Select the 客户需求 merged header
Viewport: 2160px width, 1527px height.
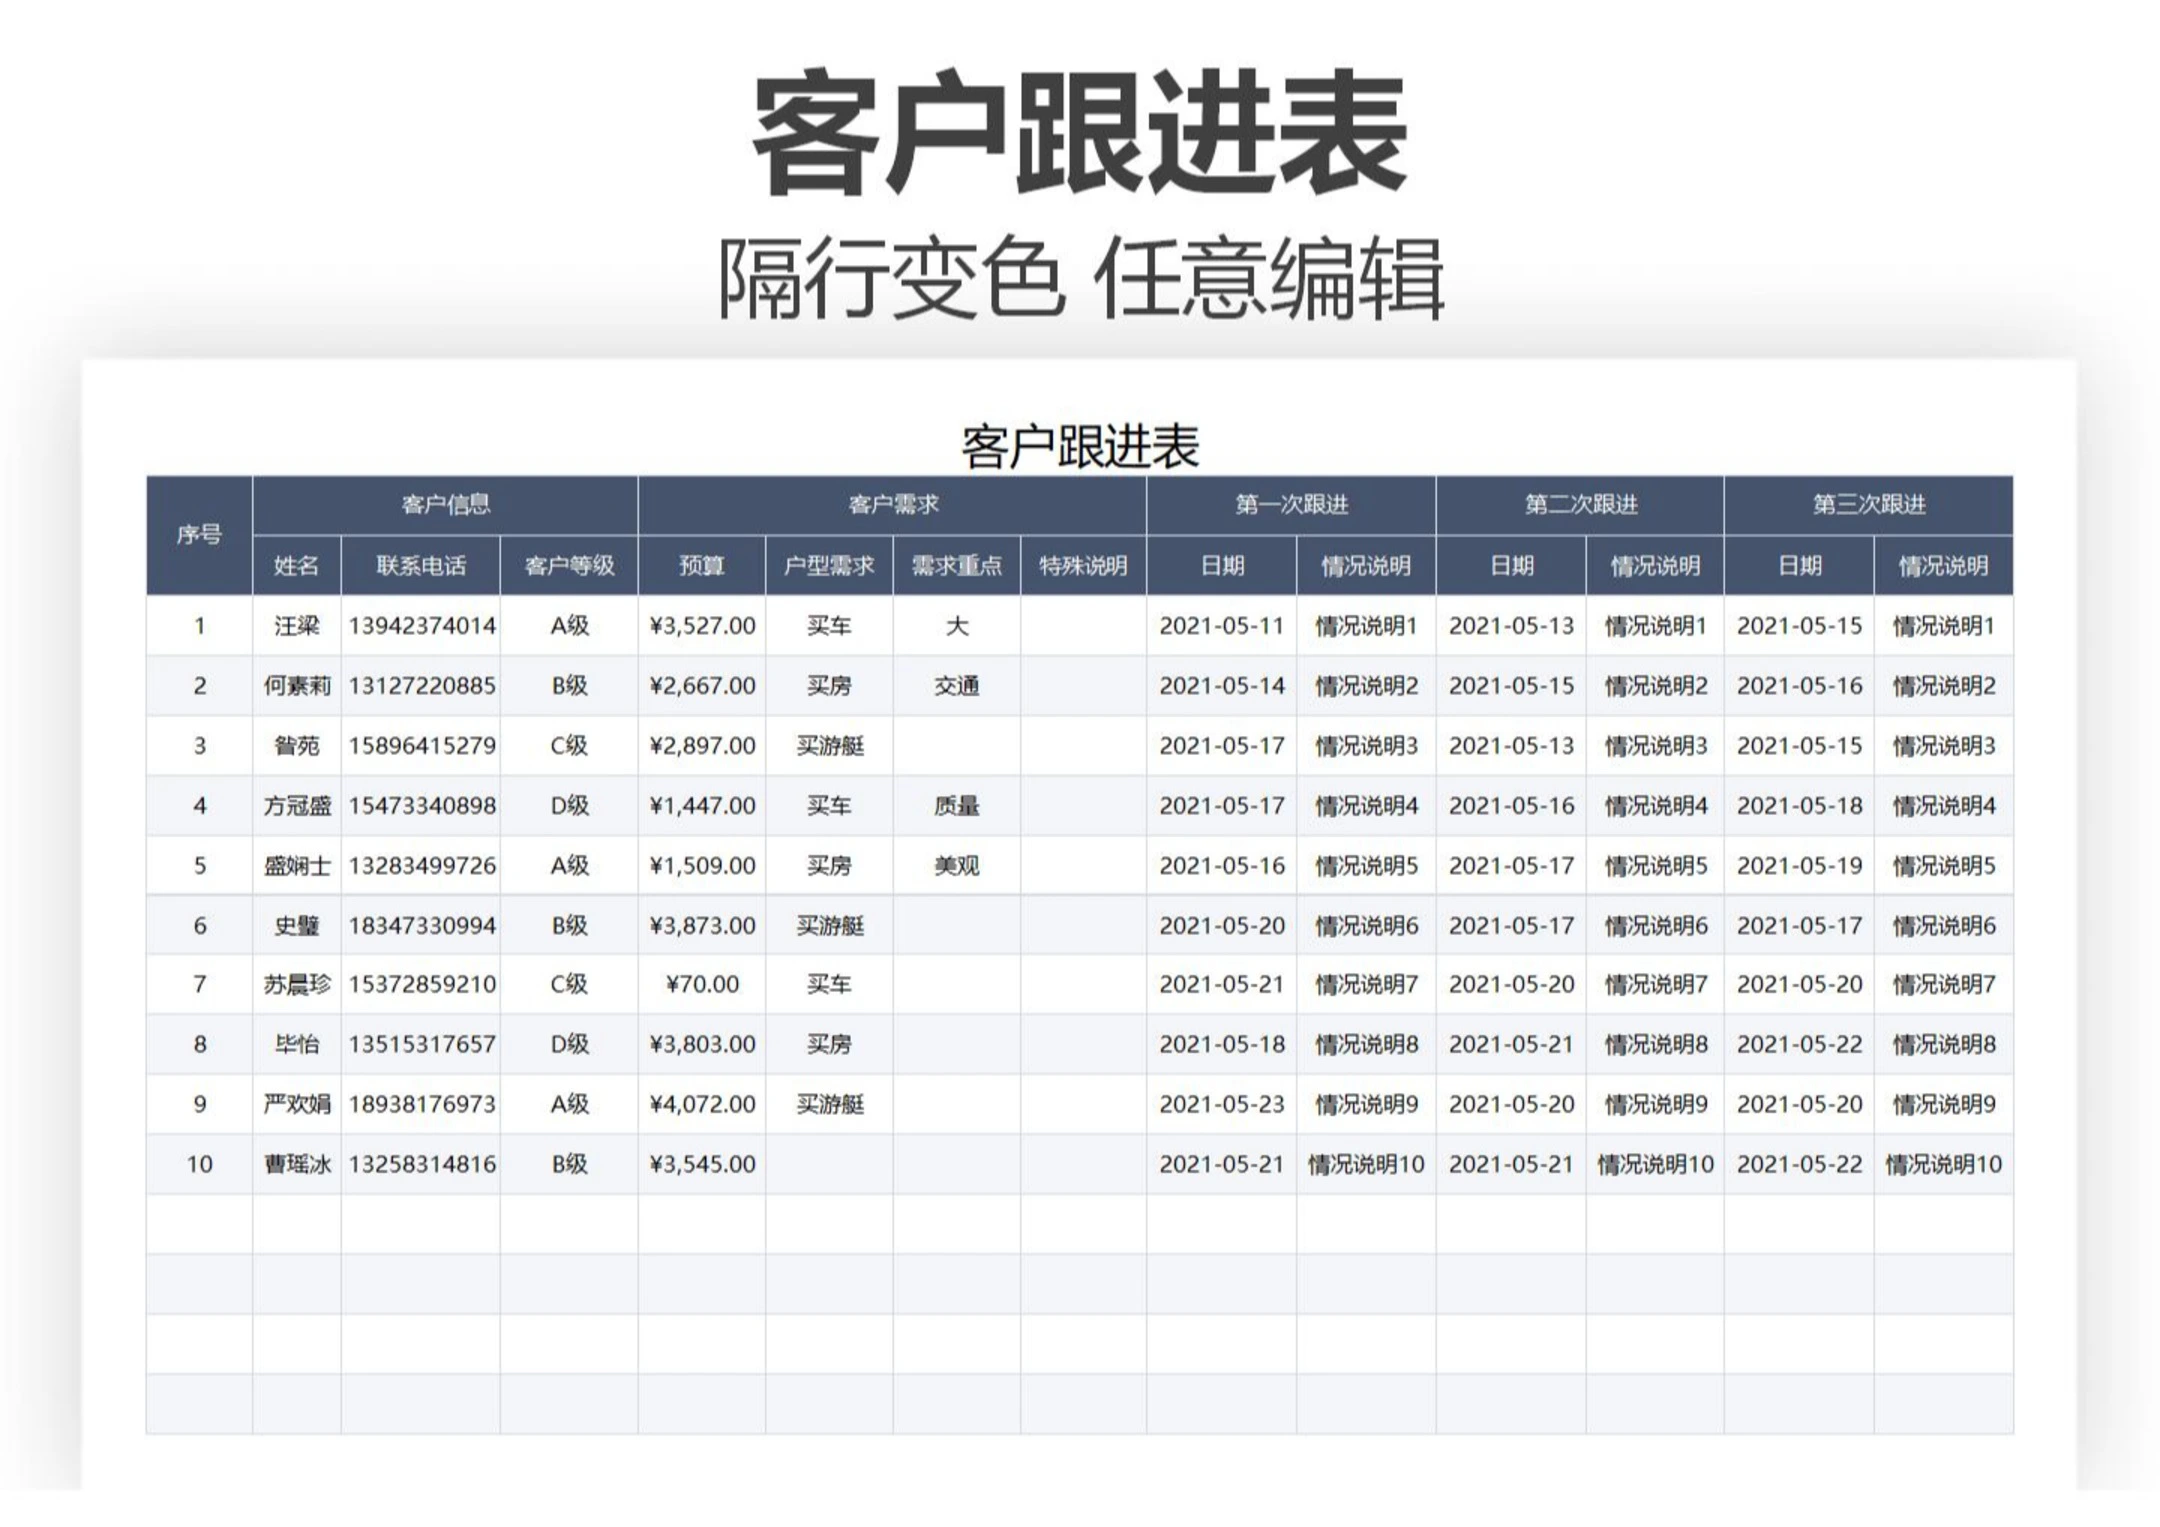tap(892, 504)
